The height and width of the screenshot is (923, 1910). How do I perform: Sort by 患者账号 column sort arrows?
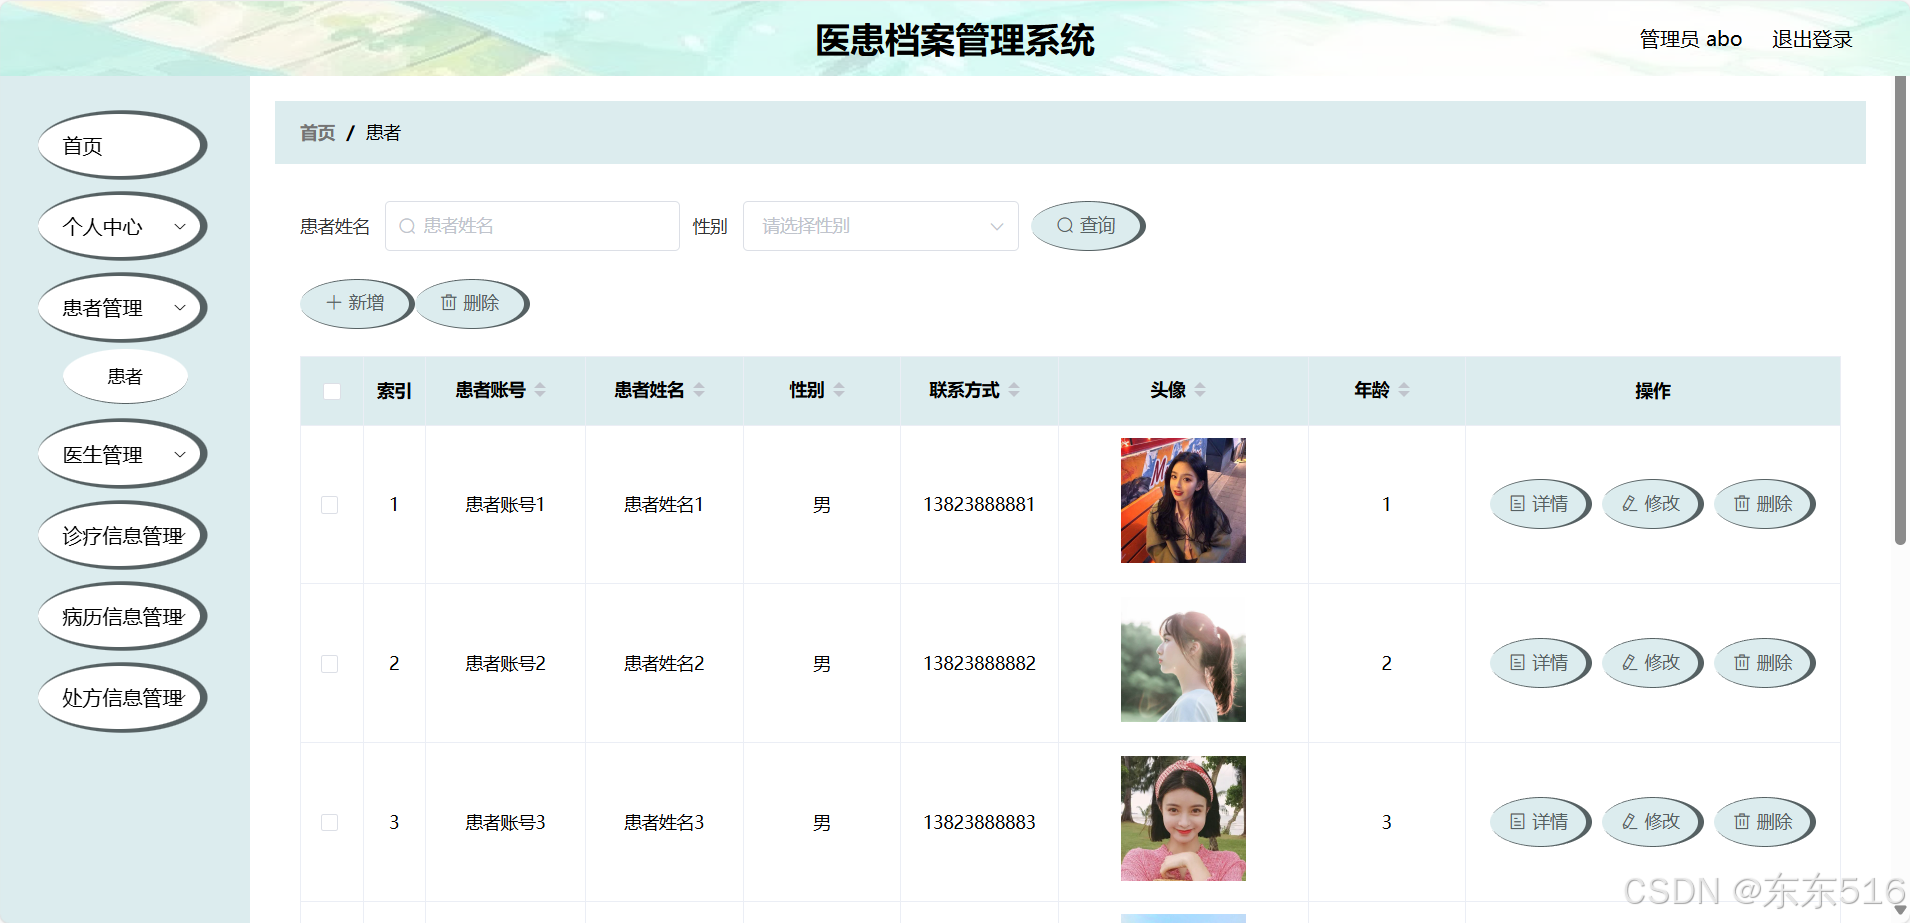540,390
